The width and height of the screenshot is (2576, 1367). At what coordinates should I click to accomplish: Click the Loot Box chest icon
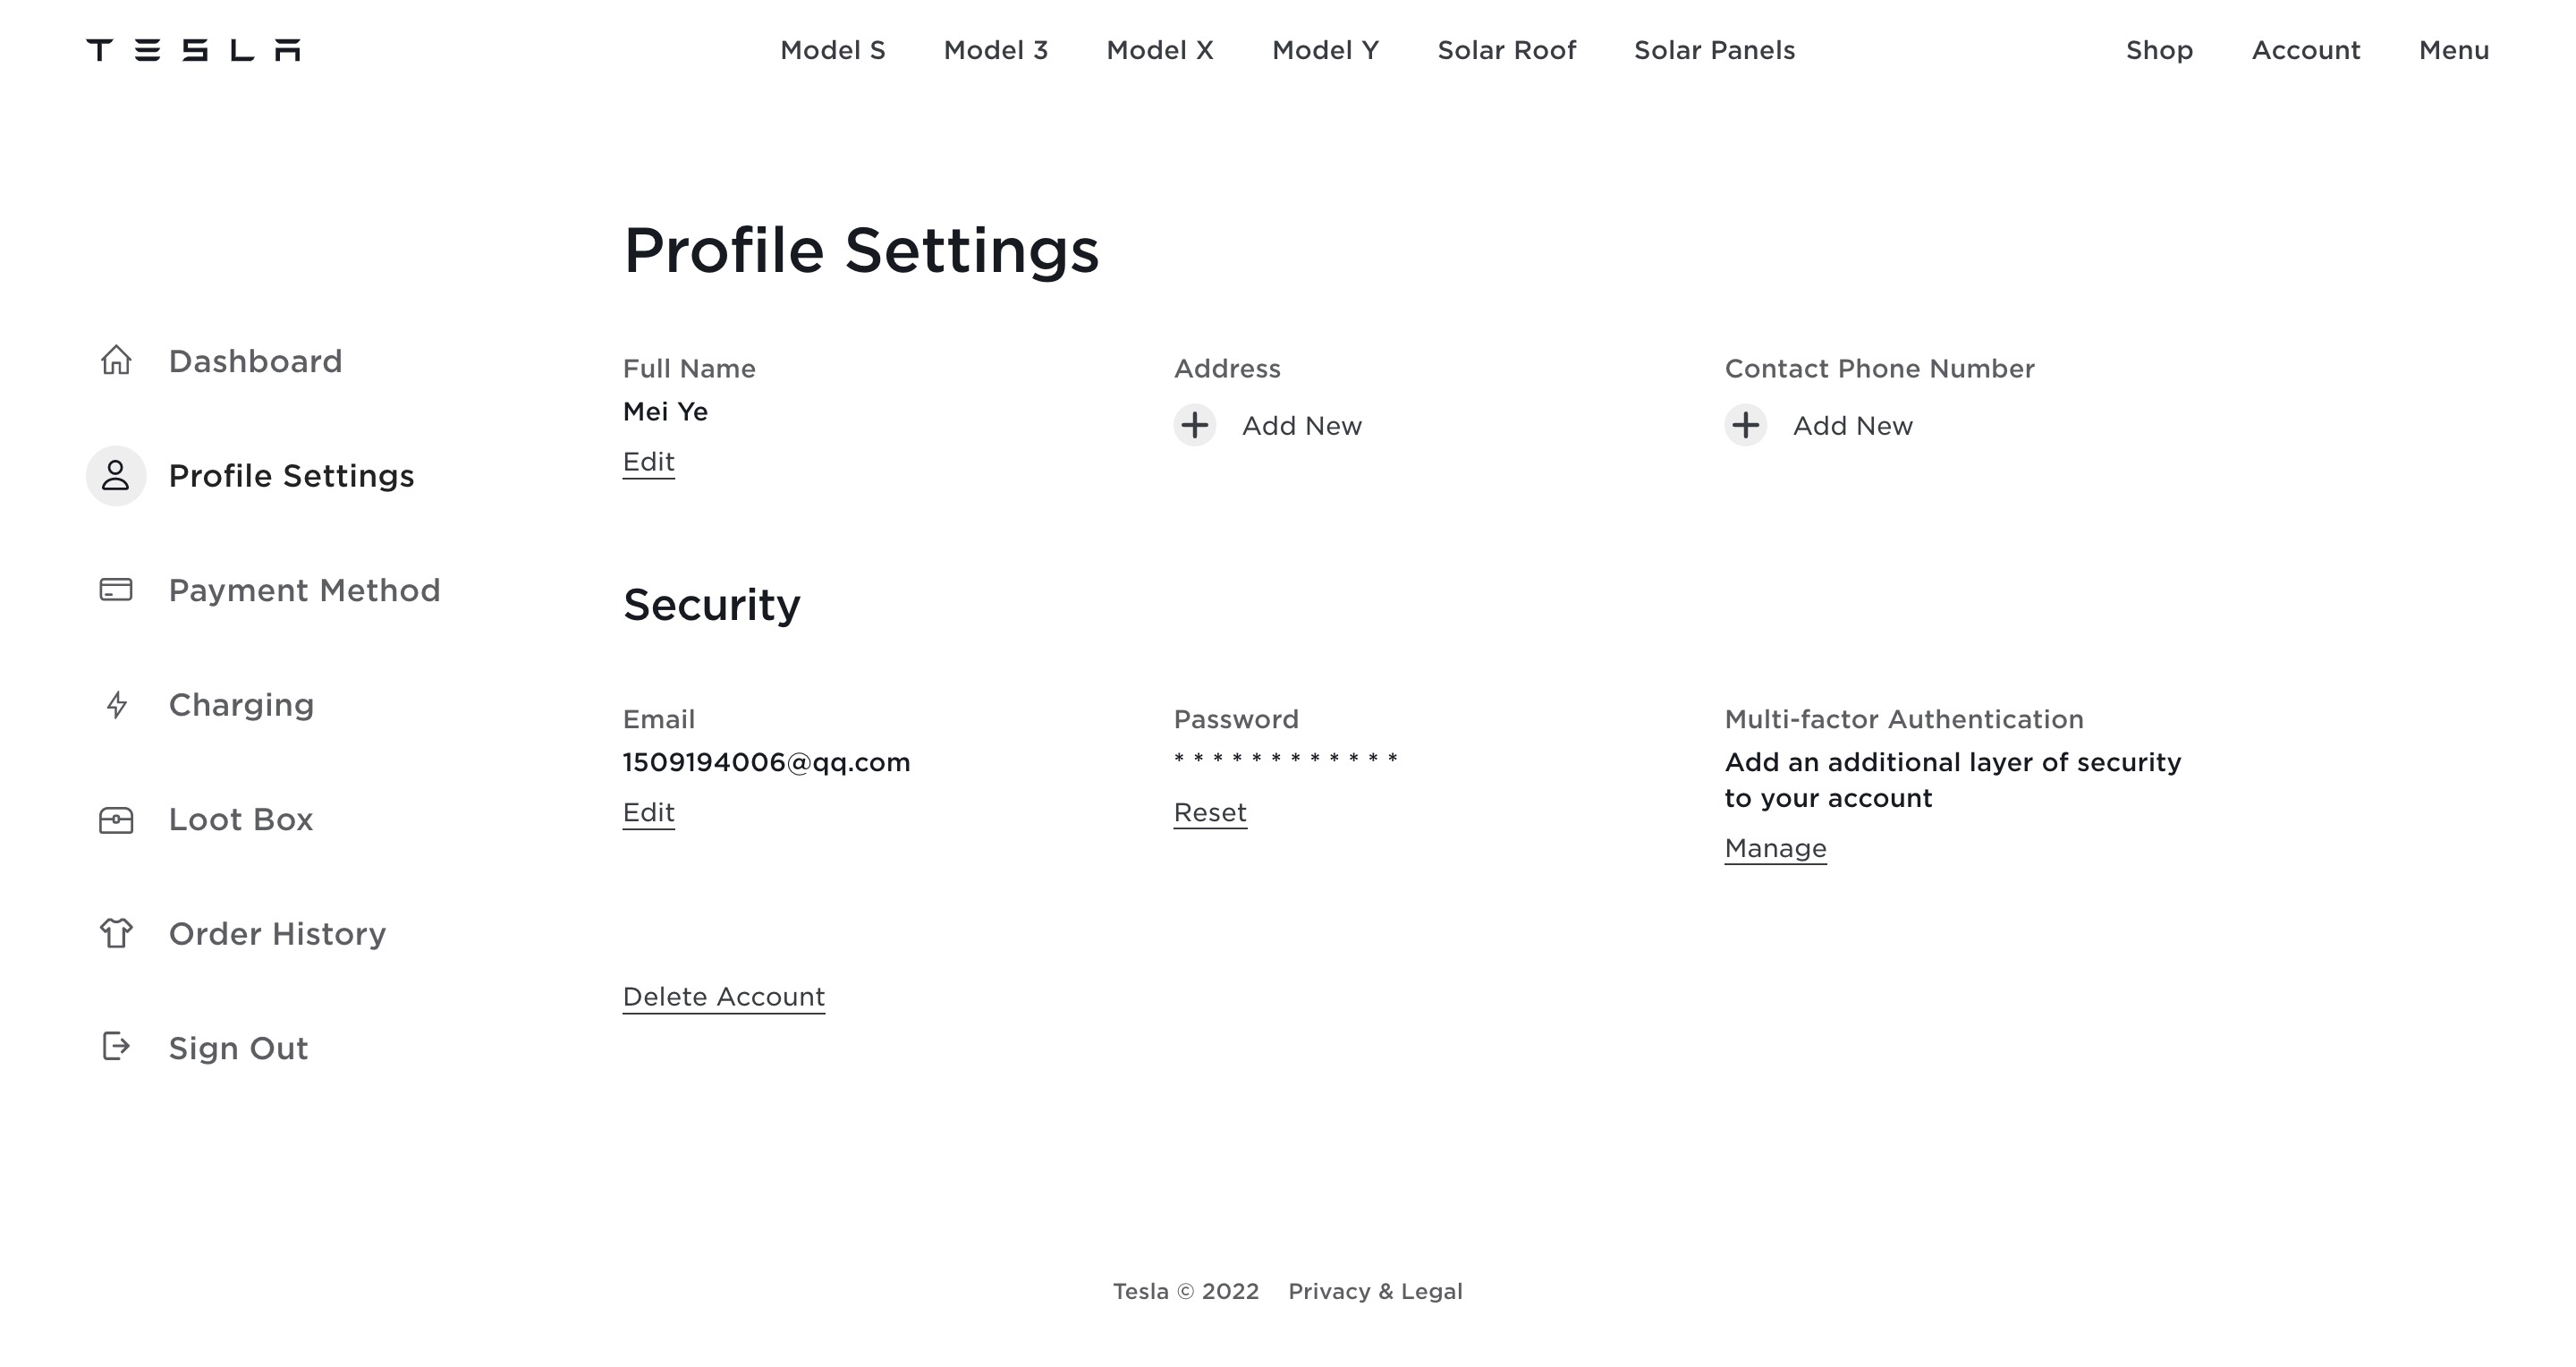pos(116,820)
